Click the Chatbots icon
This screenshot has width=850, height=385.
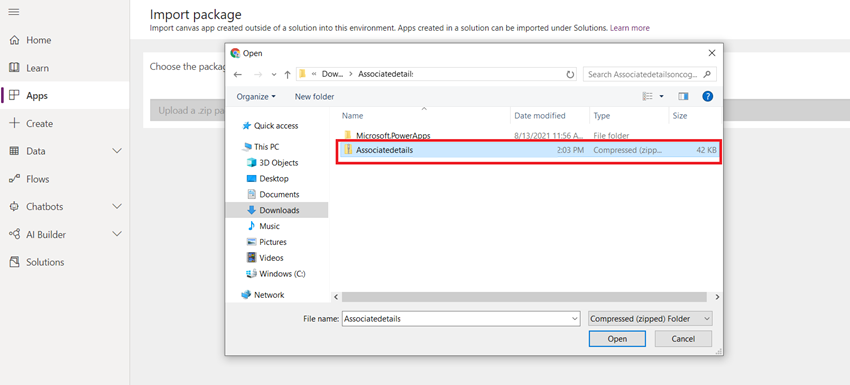[15, 207]
